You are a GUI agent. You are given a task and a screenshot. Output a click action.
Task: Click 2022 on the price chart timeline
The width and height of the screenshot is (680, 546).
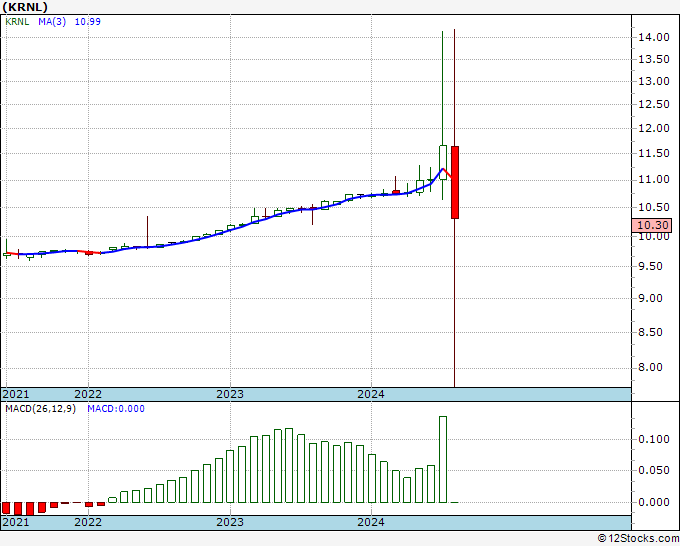point(88,394)
